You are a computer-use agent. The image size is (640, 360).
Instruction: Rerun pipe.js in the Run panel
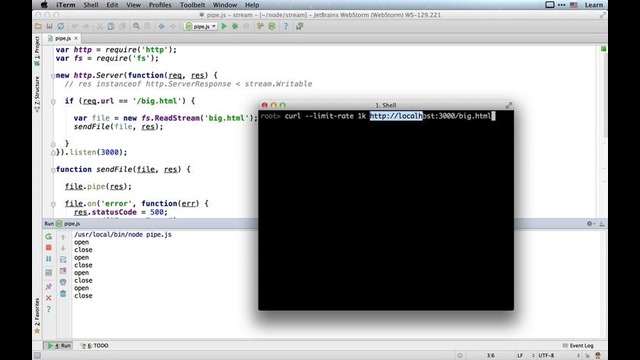tap(49, 236)
